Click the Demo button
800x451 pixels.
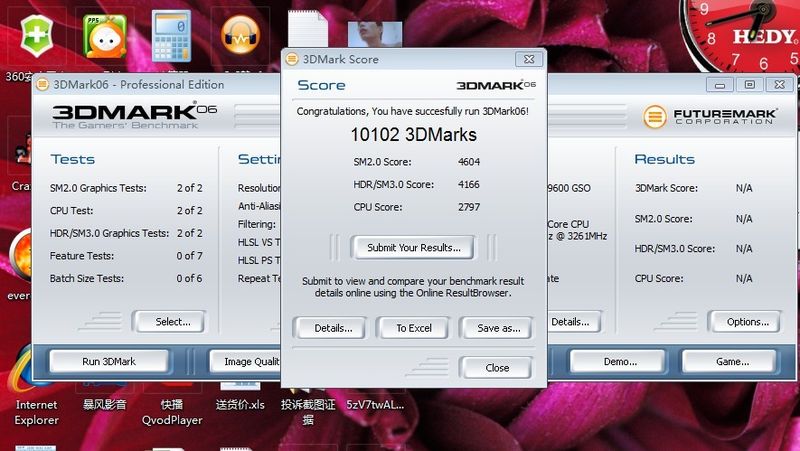pyautogui.click(x=617, y=361)
